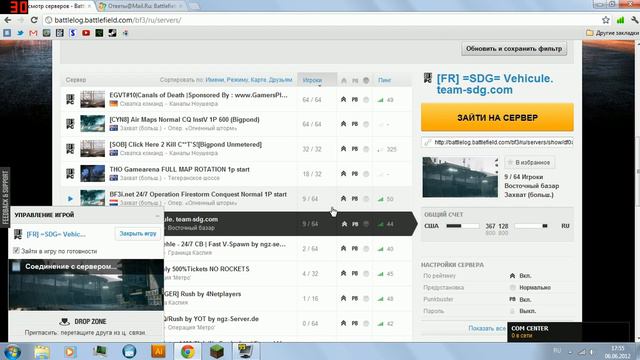
Task: Click 'Обновить и сохранить фильтр' button
Action: coord(514,49)
